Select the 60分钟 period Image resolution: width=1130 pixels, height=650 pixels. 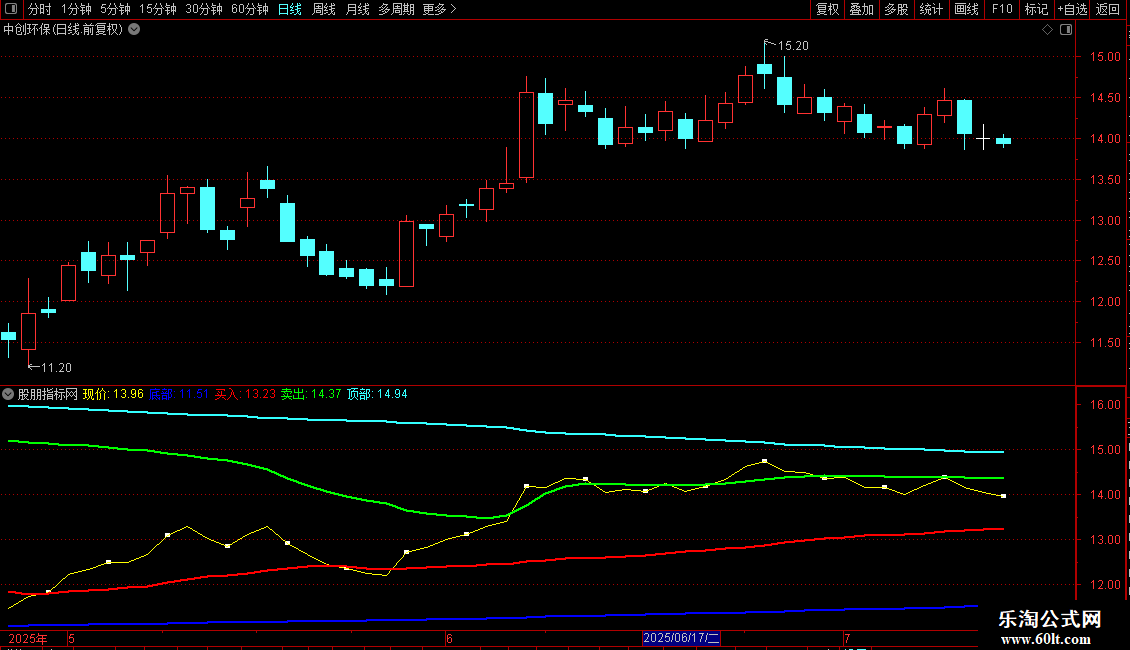click(x=250, y=9)
